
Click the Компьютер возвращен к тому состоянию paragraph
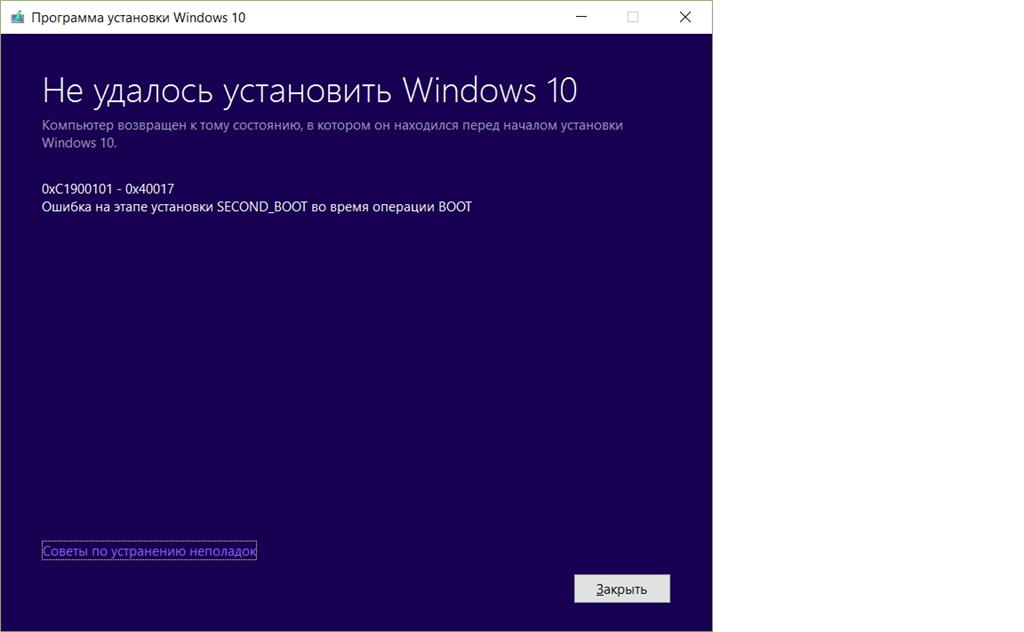click(x=332, y=133)
